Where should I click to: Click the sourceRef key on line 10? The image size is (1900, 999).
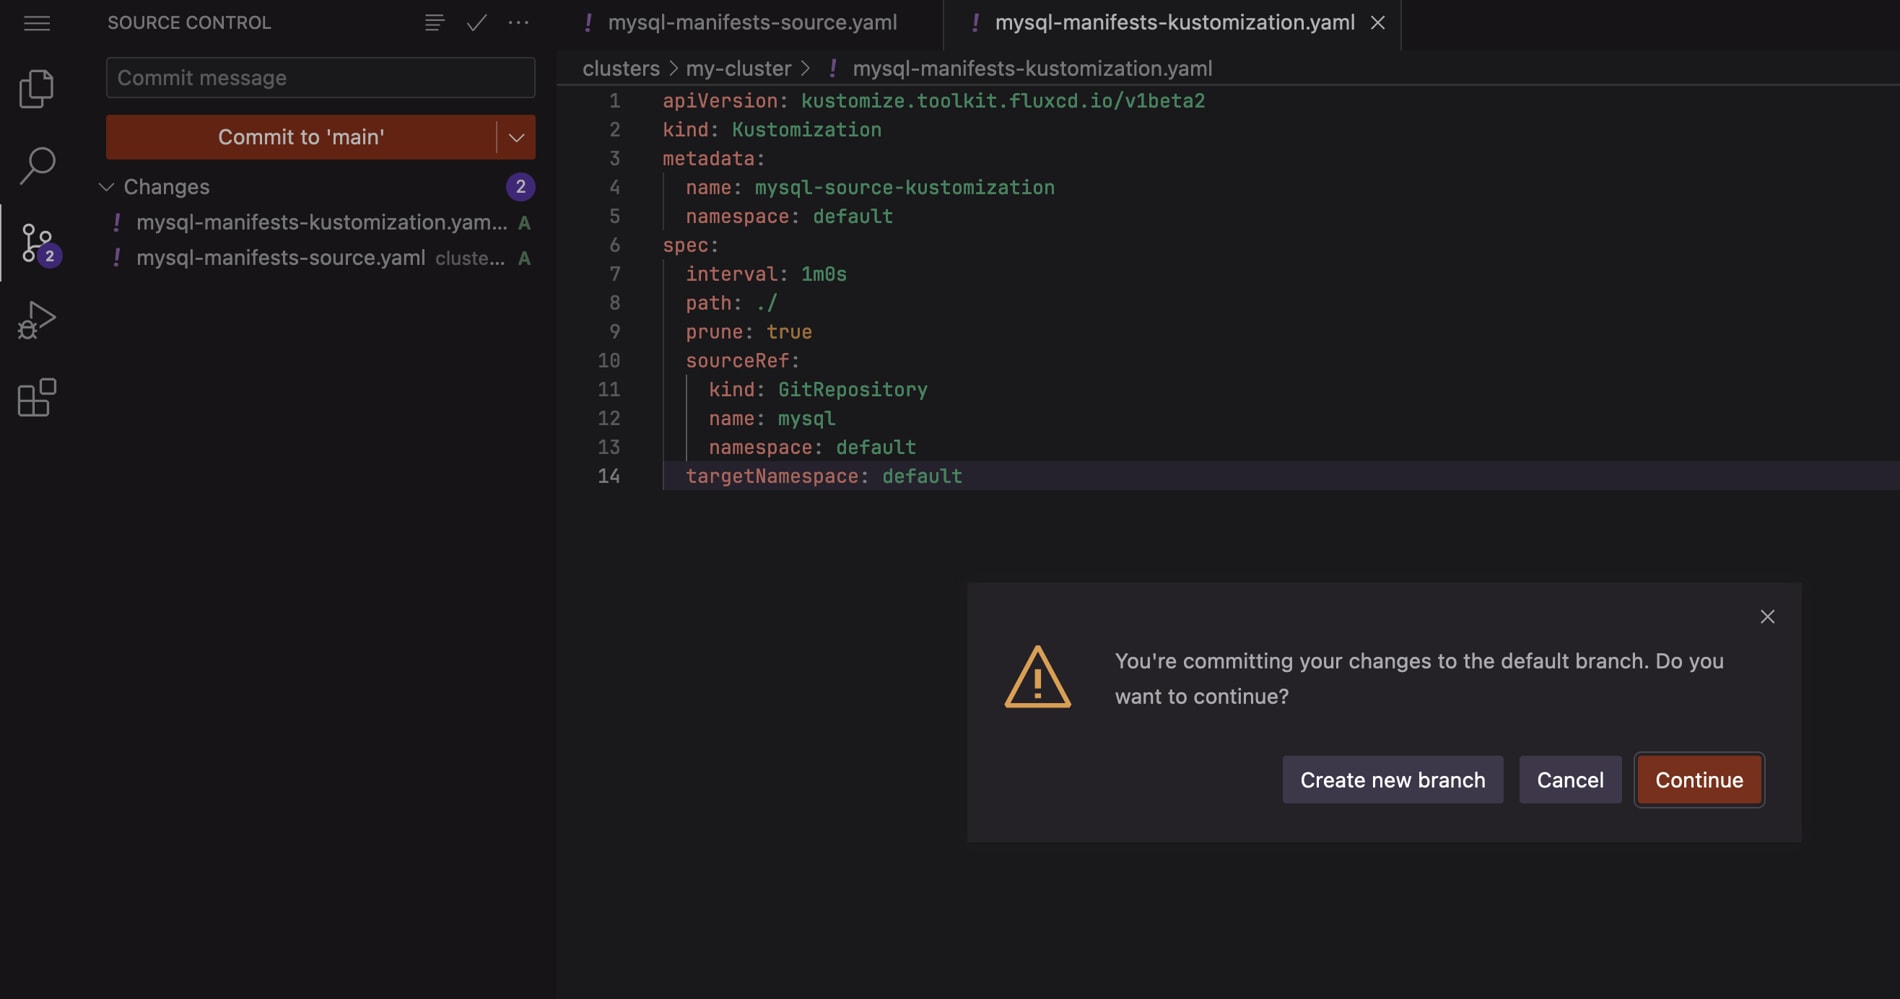(738, 361)
